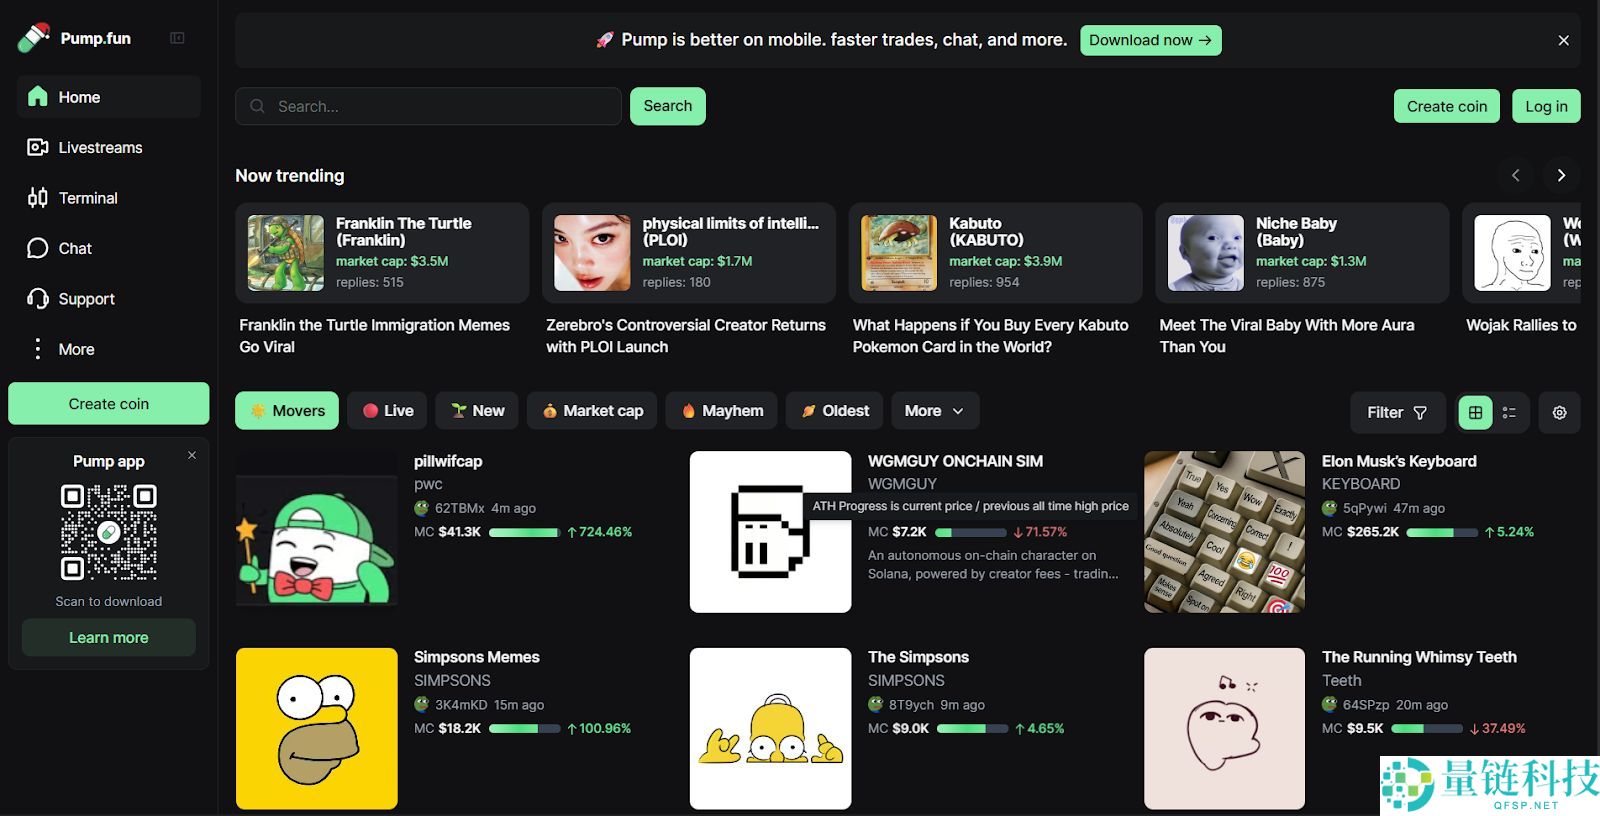Click into the Search input field

coord(440,106)
